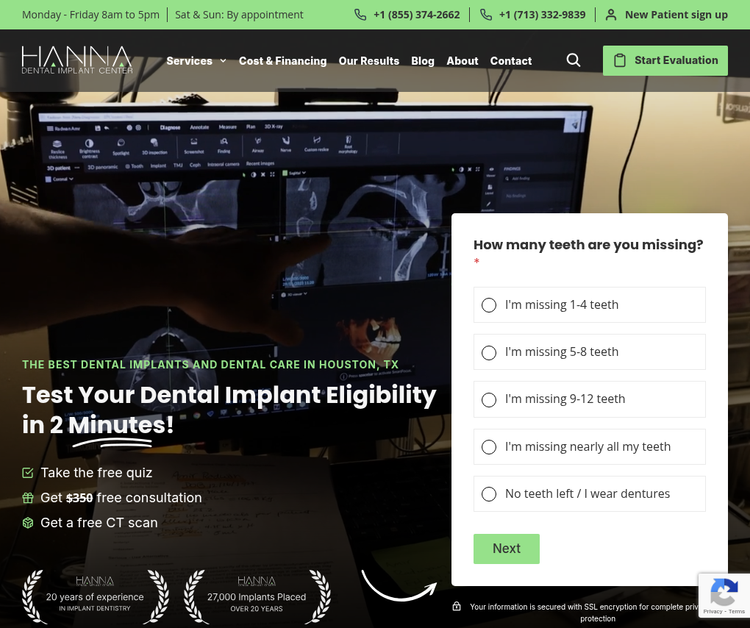Click the green Next button
Image resolution: width=750 pixels, height=628 pixels.
[507, 549]
